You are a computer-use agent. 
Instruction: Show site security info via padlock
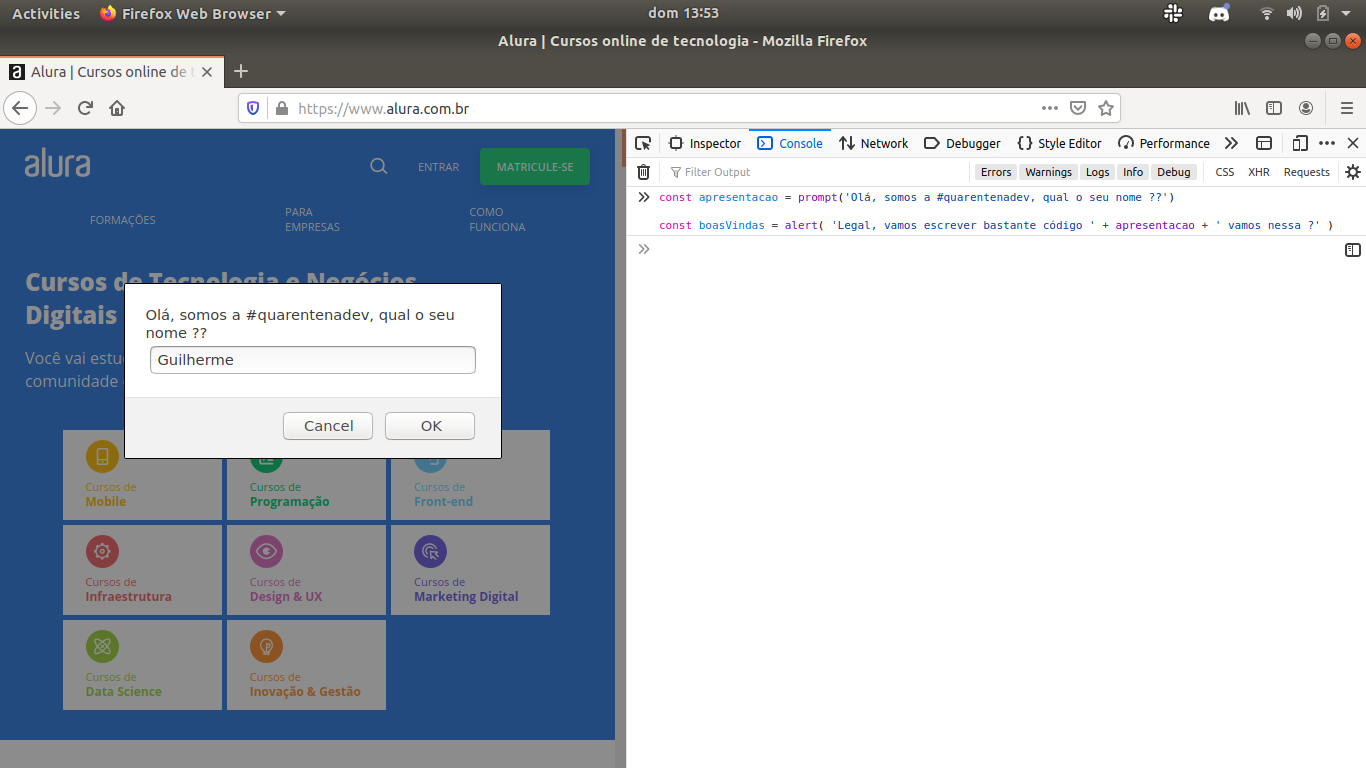pyautogui.click(x=281, y=108)
